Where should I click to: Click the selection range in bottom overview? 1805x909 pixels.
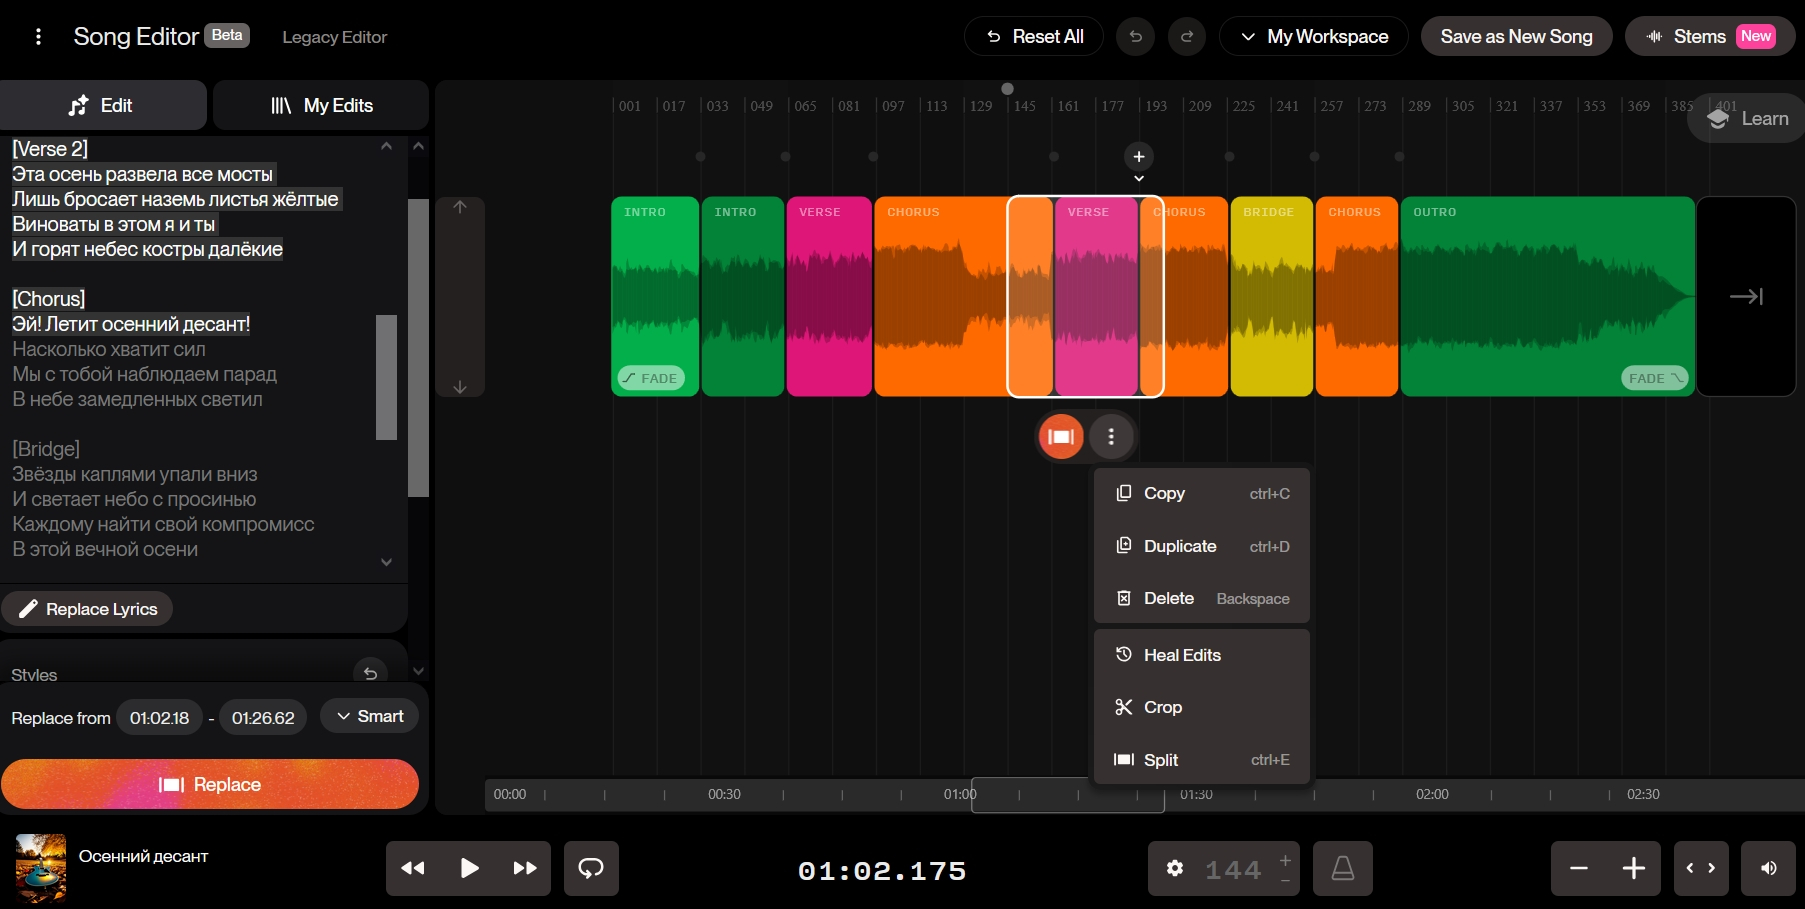1068,795
